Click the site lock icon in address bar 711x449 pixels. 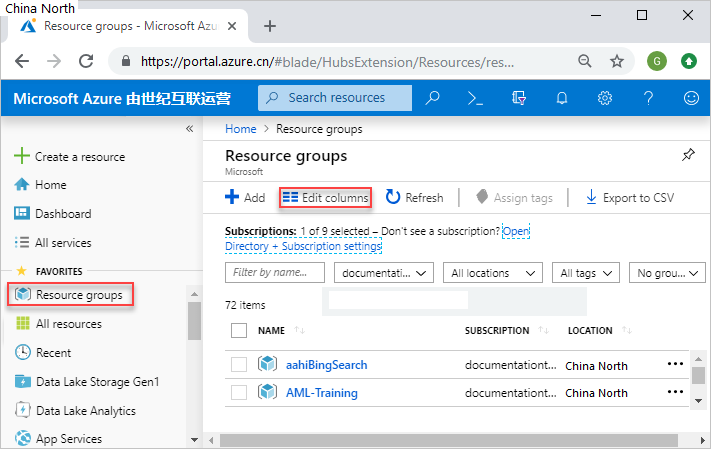tap(126, 61)
